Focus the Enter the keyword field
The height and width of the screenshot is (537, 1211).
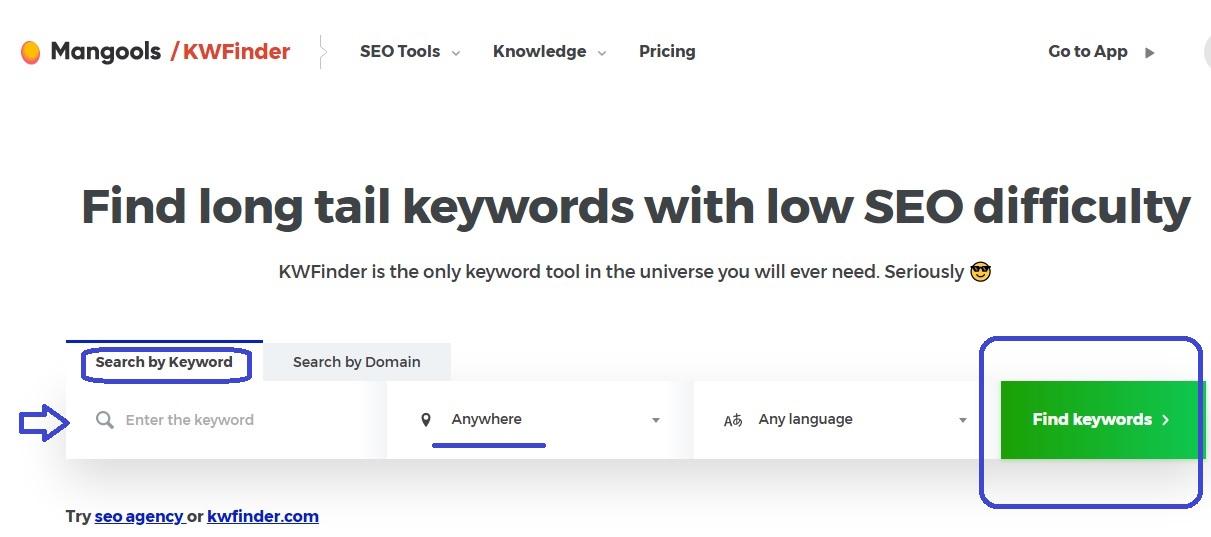click(240, 420)
